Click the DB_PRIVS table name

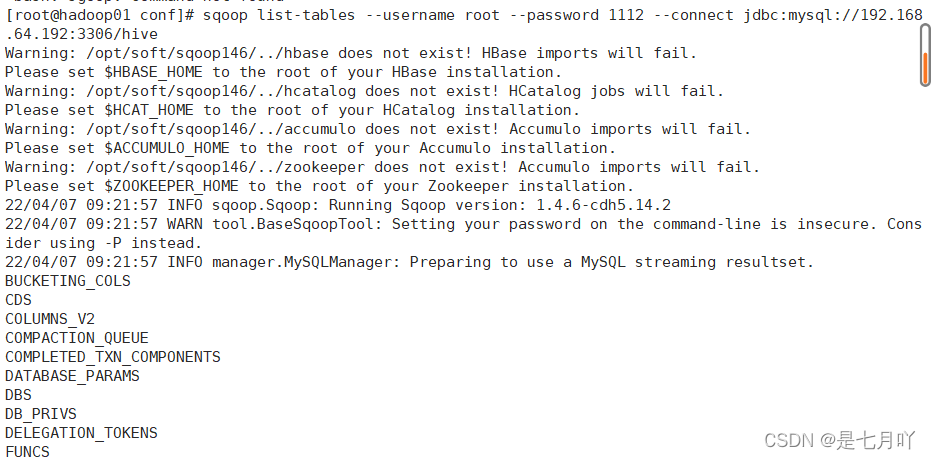[x=41, y=414]
